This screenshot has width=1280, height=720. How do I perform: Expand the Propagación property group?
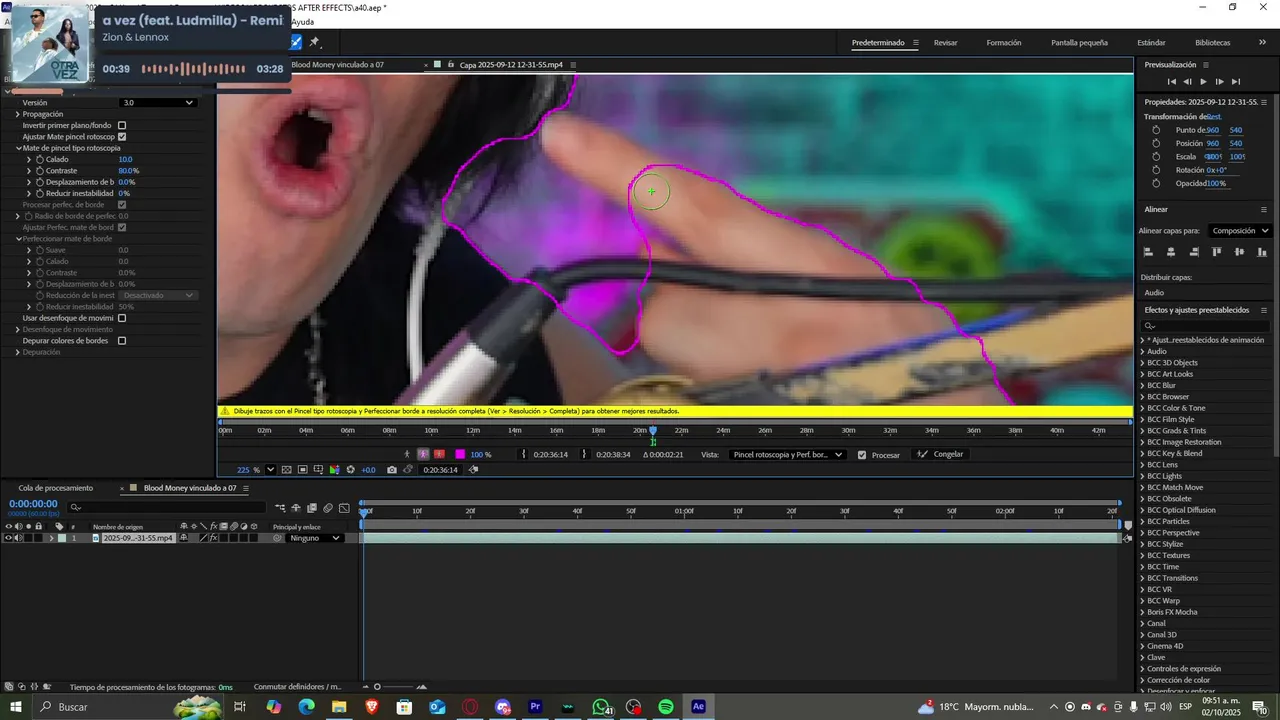18,114
